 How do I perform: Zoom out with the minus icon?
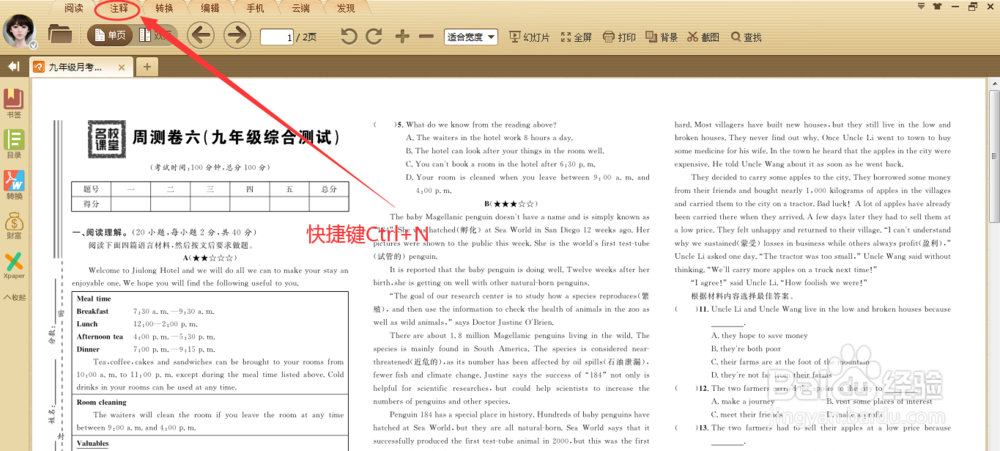(x=426, y=36)
